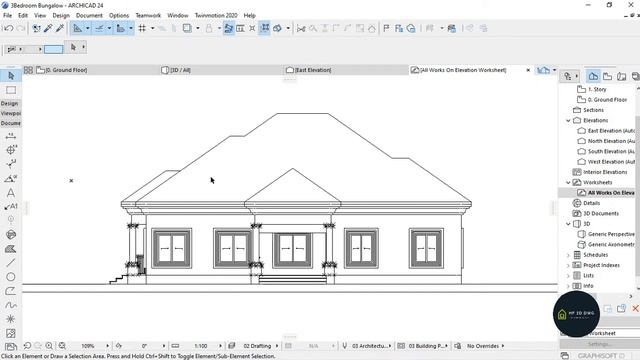Click the tab overview grid icon
Screen dimensions: 640x360
28,70
